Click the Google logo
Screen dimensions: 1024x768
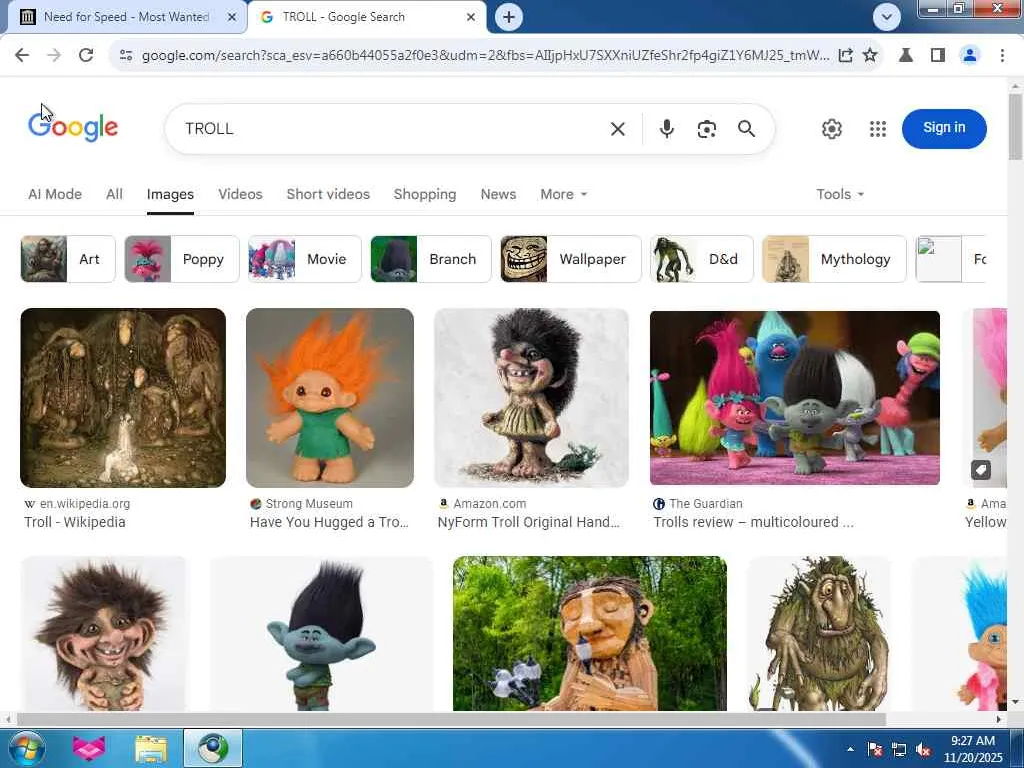click(72, 127)
